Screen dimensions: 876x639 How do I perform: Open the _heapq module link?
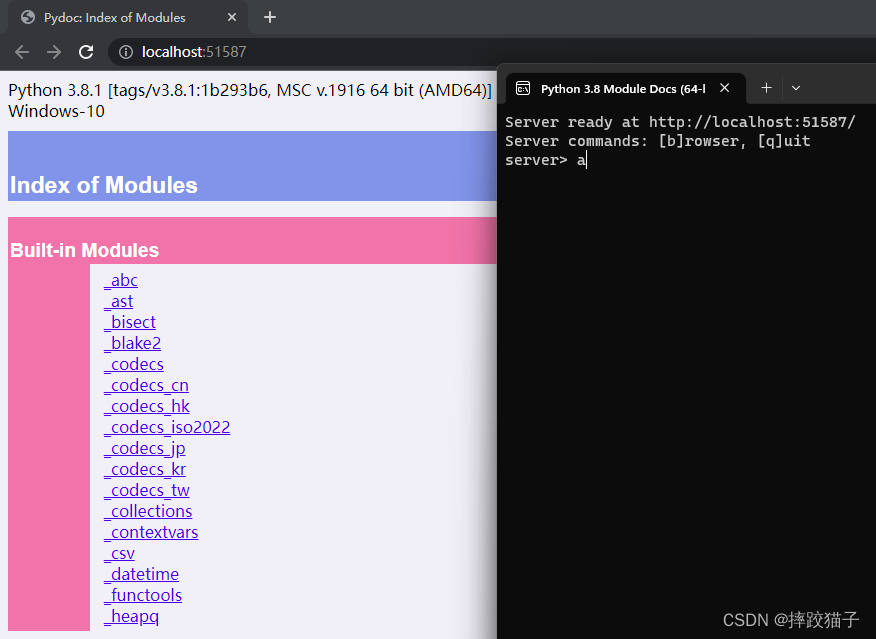coord(131,617)
